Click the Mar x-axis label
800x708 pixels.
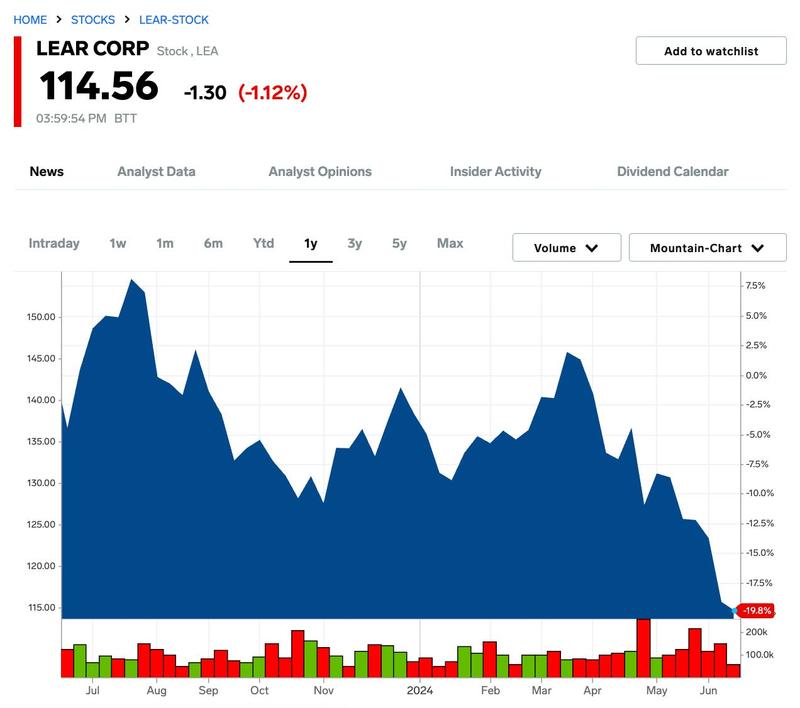541,690
